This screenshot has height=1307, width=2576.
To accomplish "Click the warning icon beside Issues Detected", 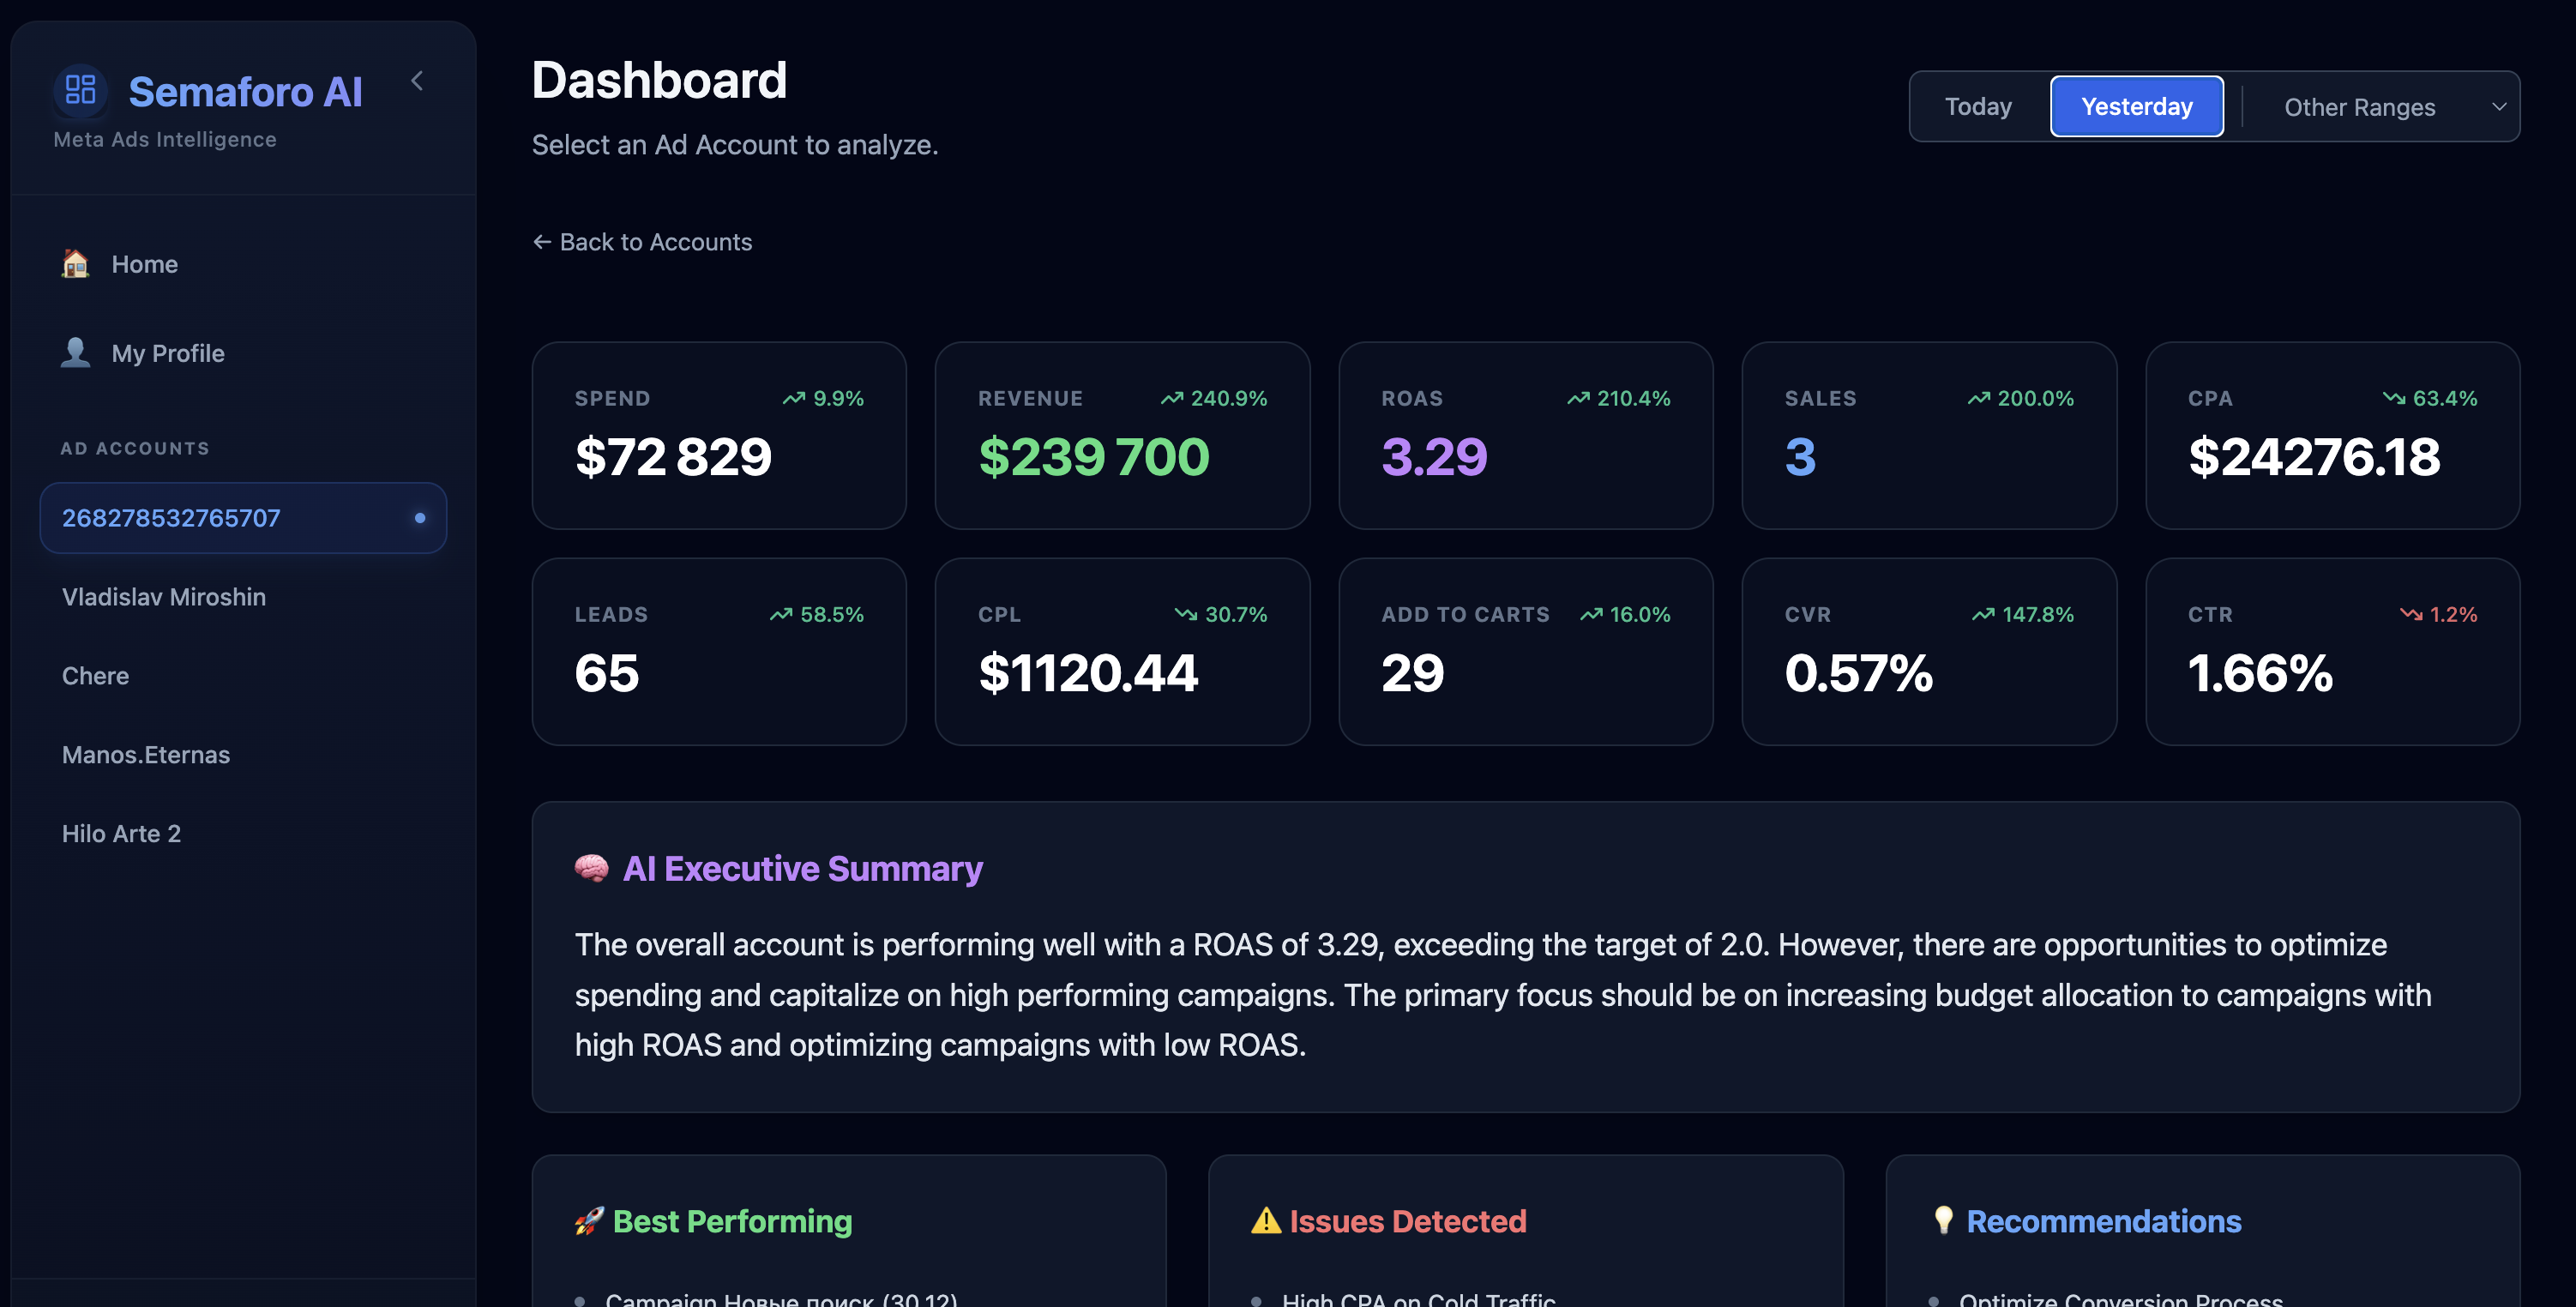I will 1266,1221.
